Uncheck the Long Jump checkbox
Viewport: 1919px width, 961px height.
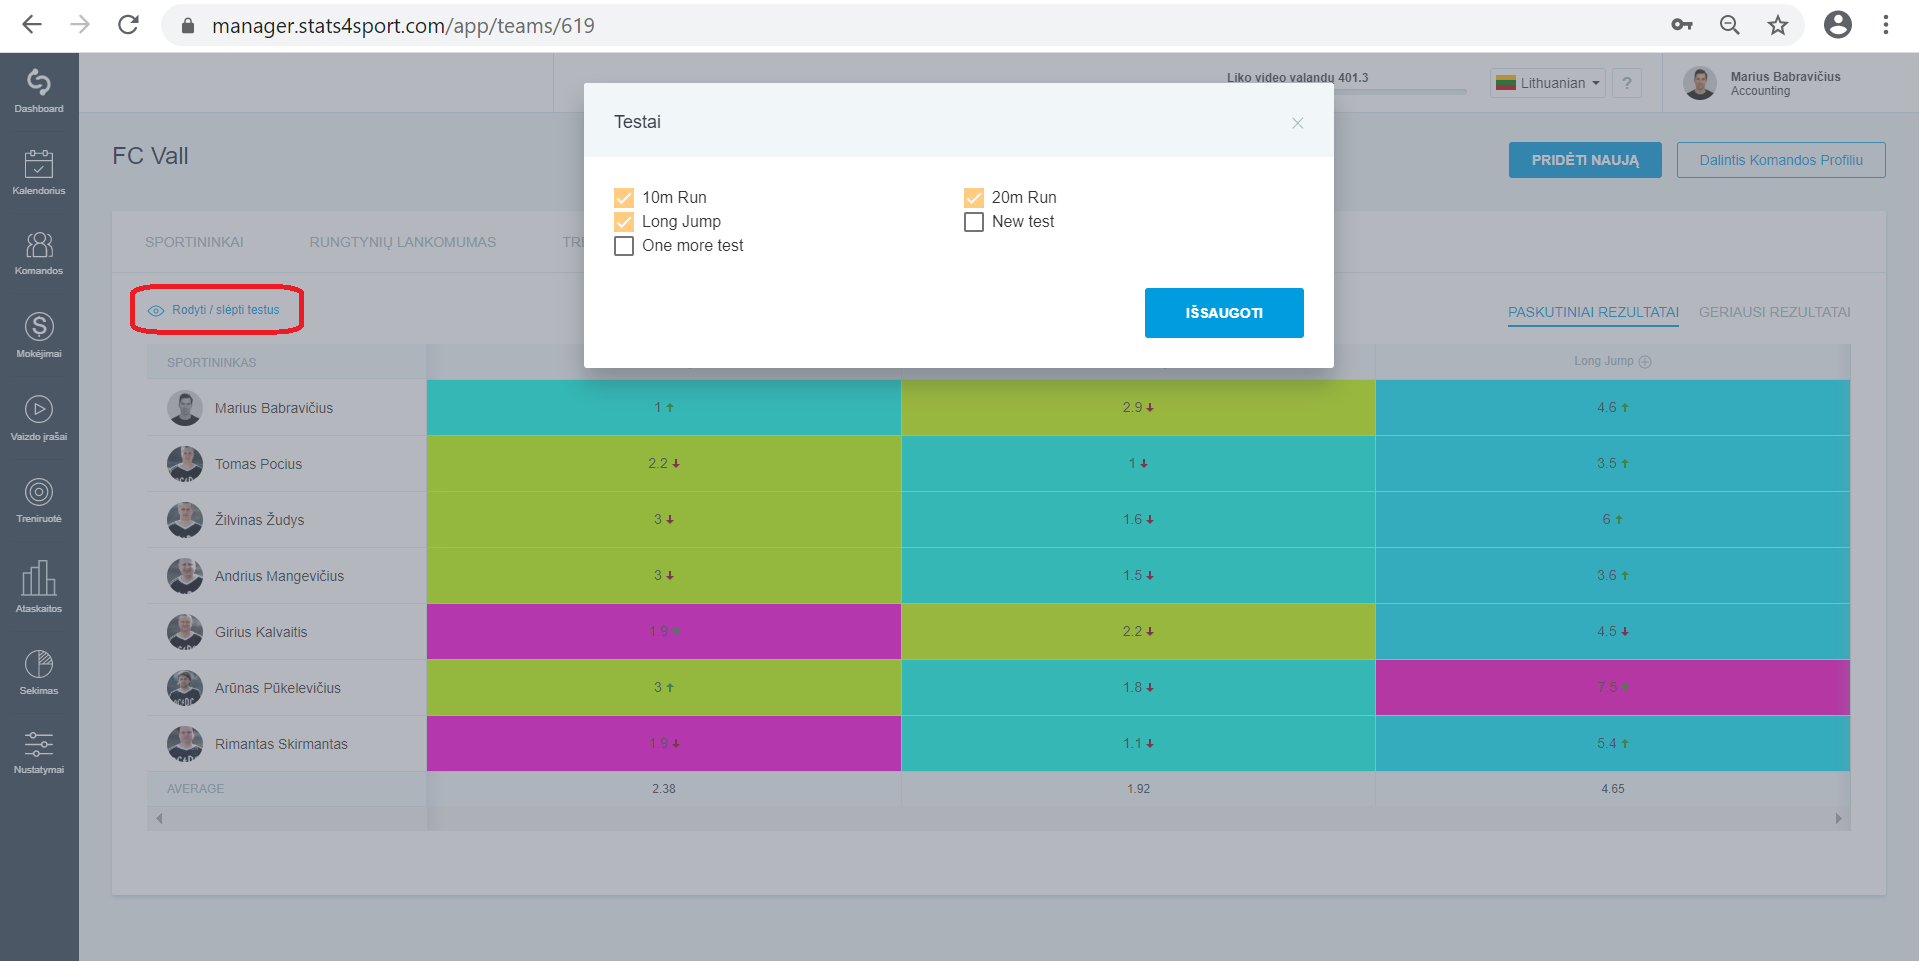624,222
